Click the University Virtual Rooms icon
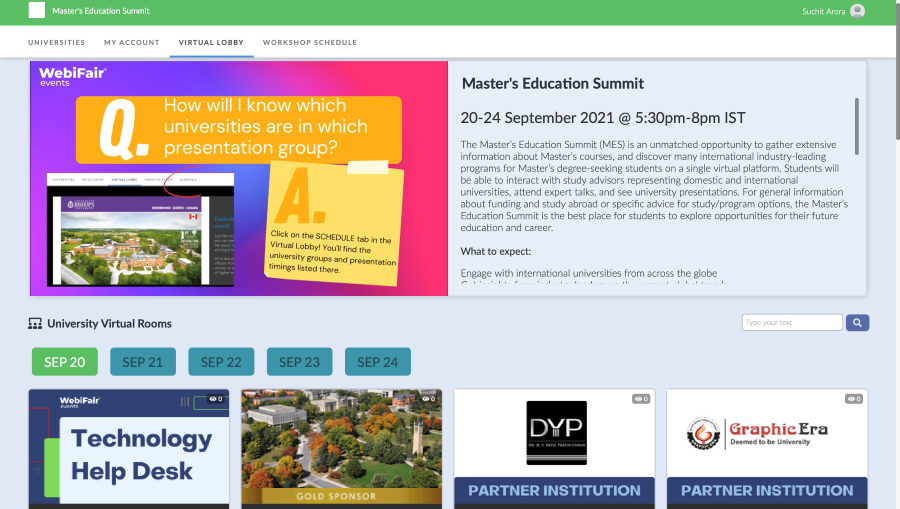900x509 pixels. pyautogui.click(x=35, y=324)
